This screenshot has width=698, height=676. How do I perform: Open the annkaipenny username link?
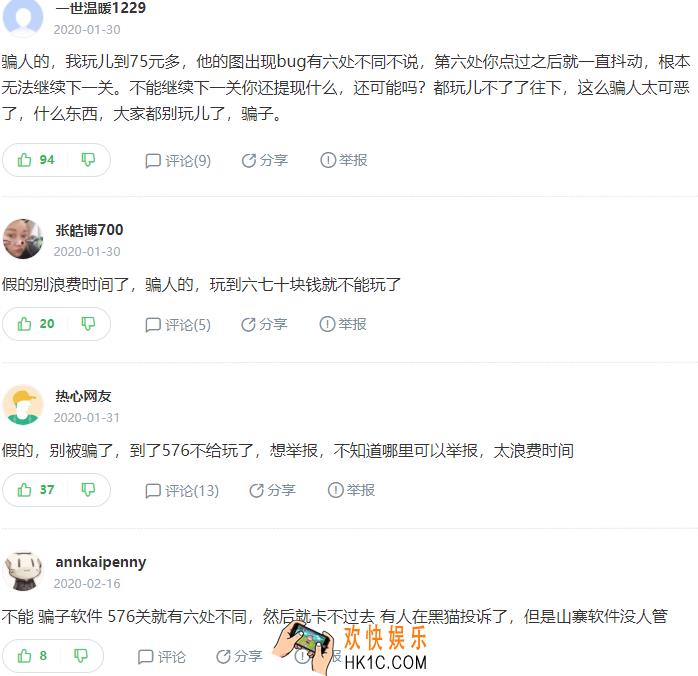click(x=101, y=562)
